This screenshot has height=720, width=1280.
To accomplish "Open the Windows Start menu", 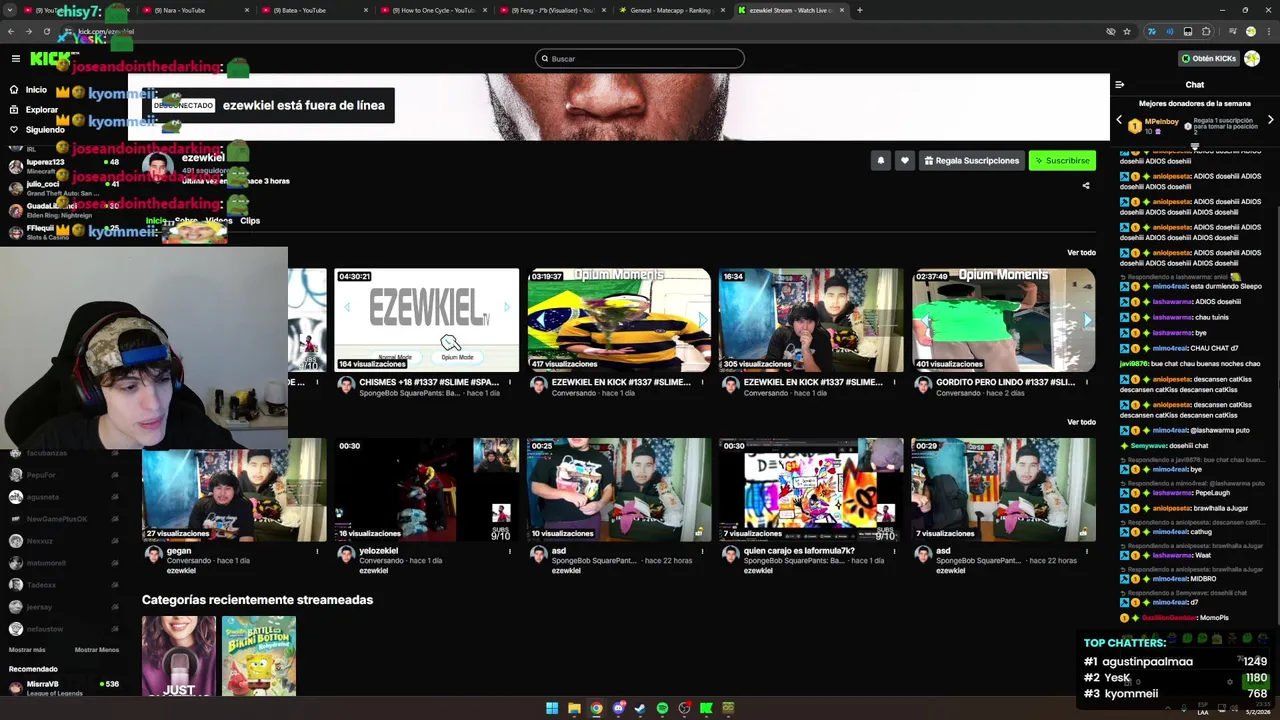I will (x=552, y=708).
